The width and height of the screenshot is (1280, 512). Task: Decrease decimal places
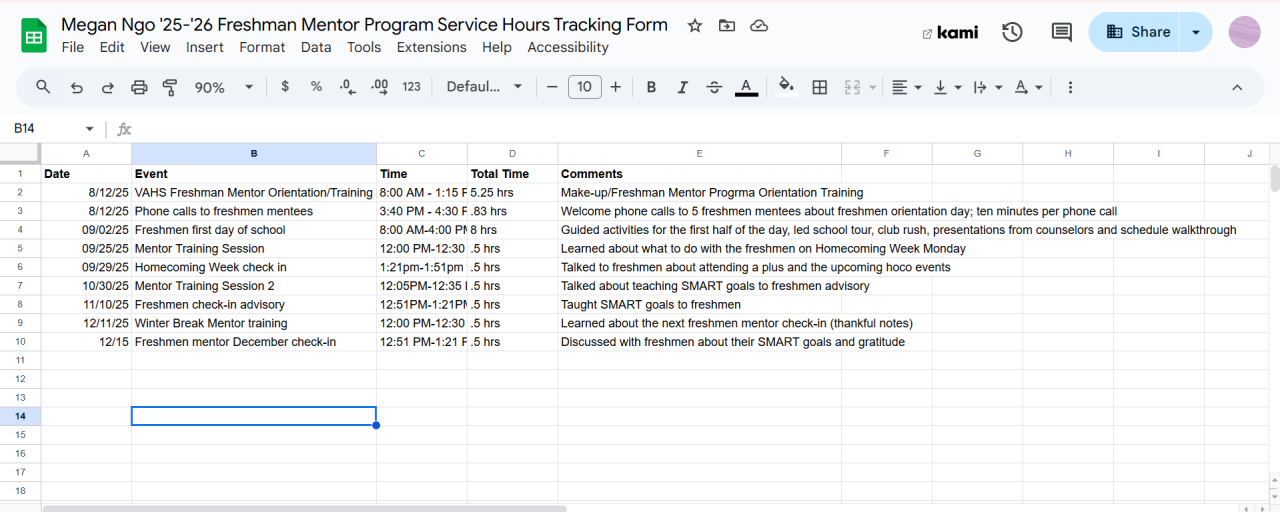pos(347,87)
